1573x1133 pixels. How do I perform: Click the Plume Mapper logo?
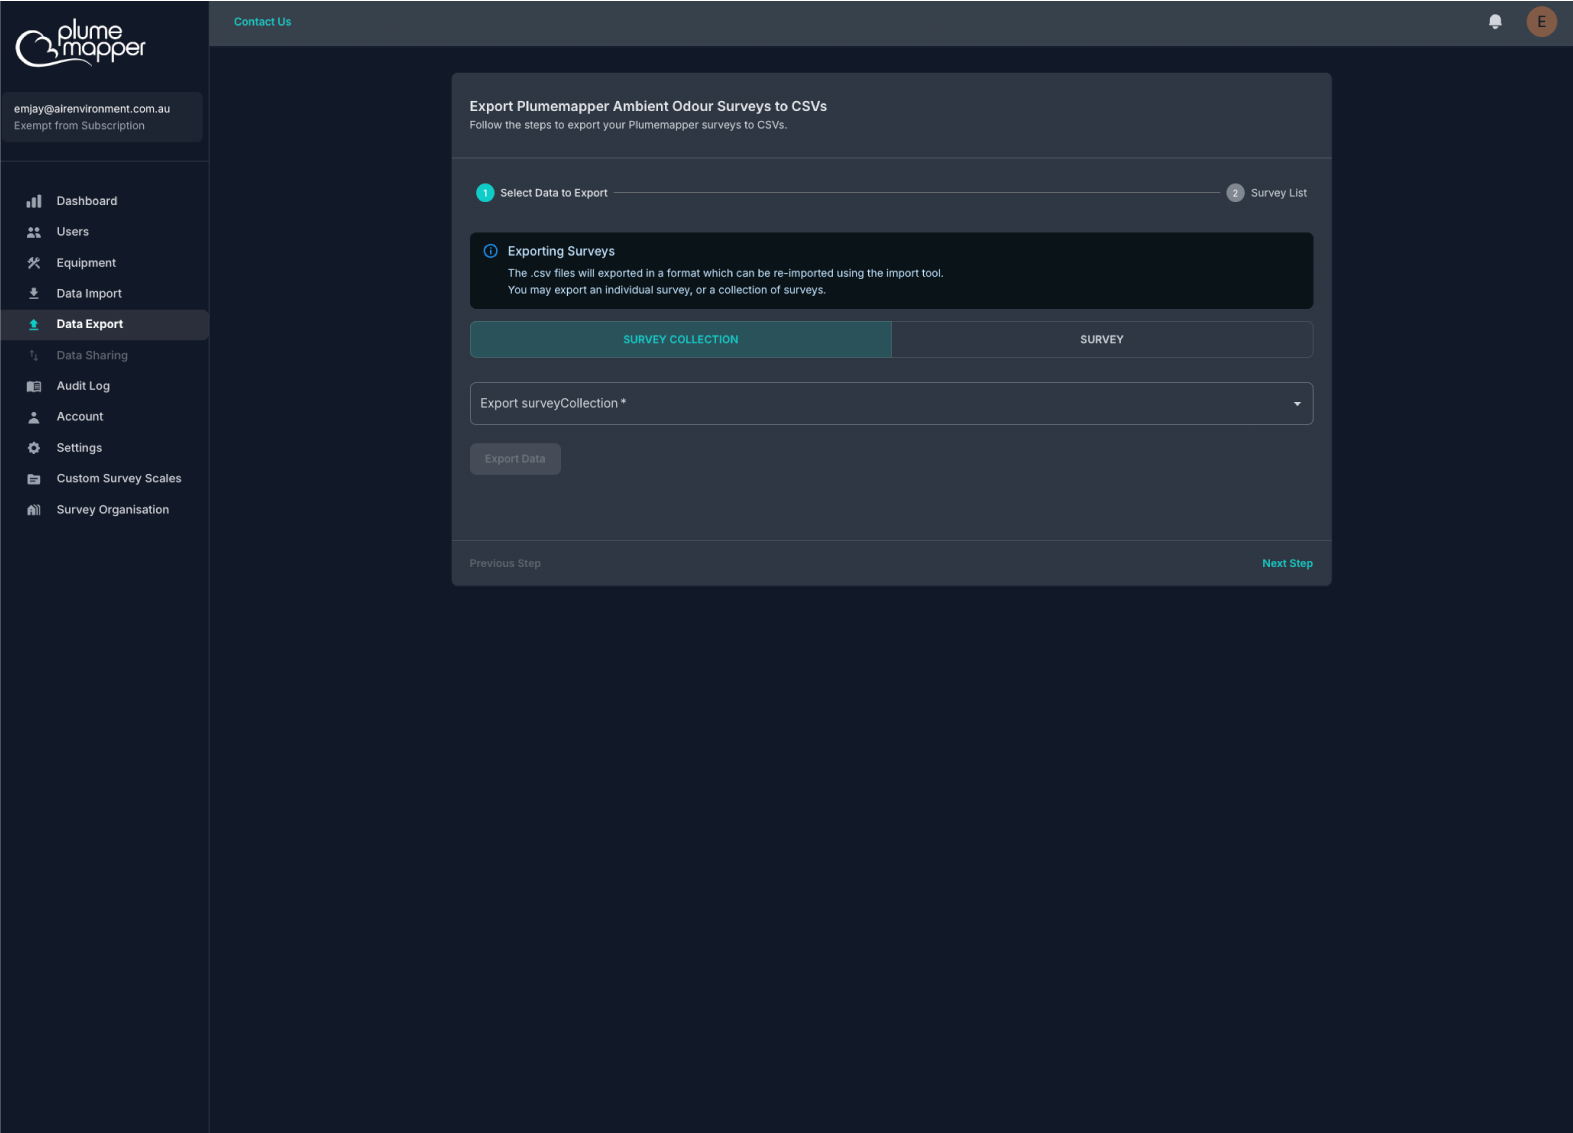click(x=80, y=43)
